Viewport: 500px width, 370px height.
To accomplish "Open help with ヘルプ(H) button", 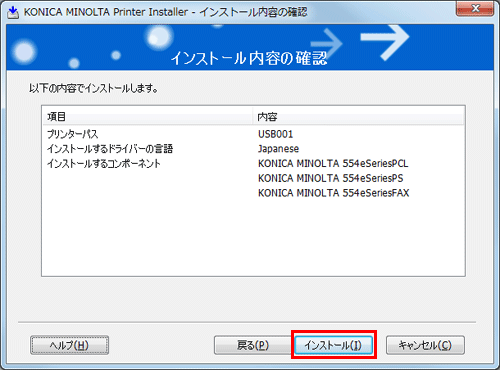I will point(69,345).
